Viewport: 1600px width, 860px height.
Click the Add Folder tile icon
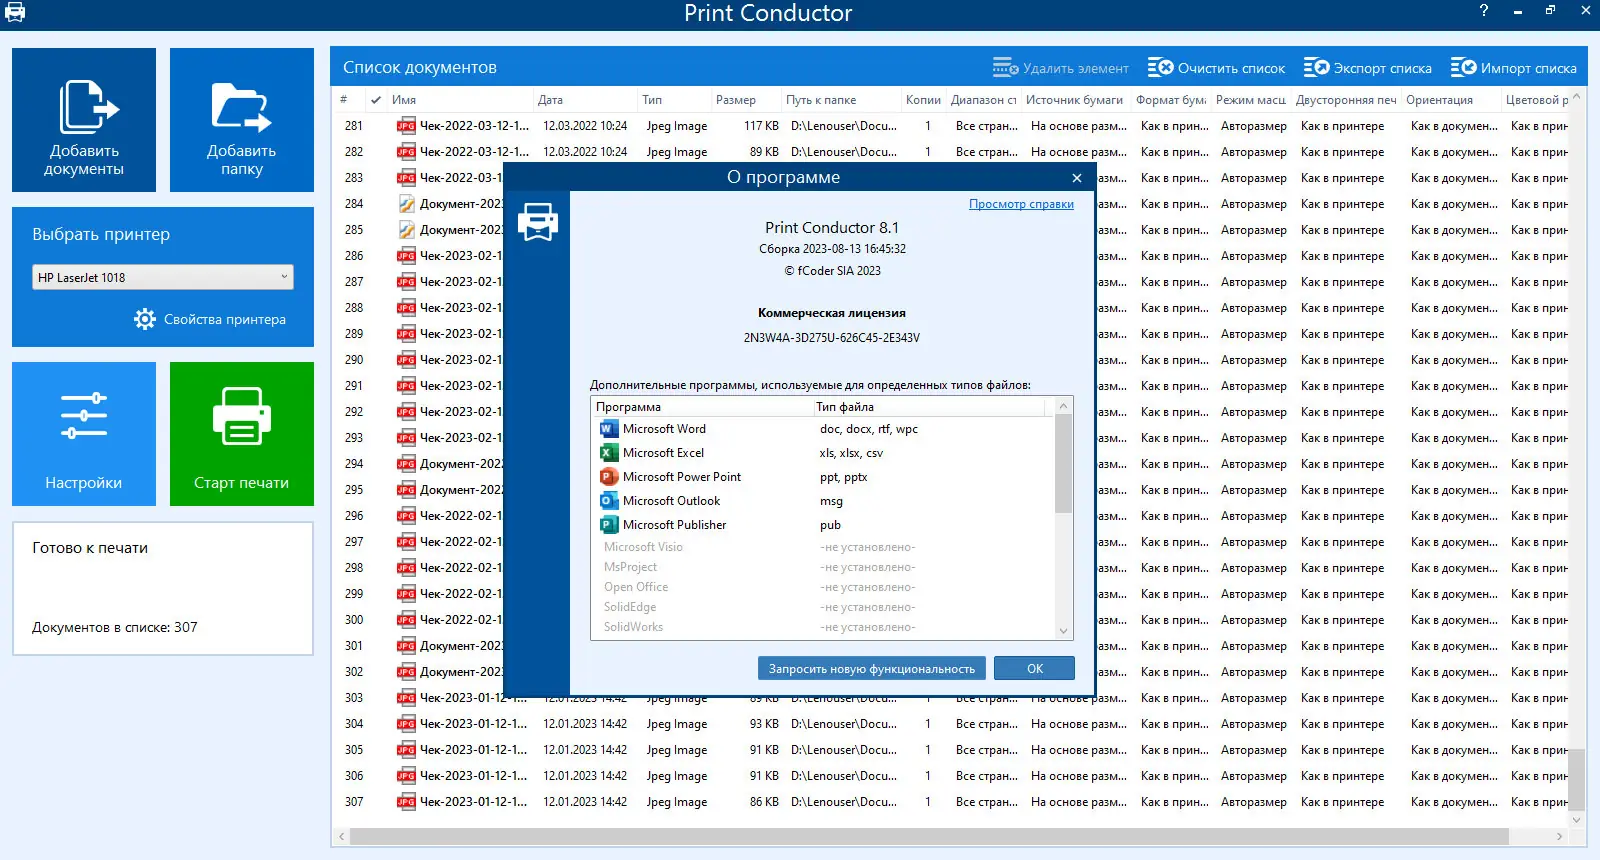[x=241, y=107]
